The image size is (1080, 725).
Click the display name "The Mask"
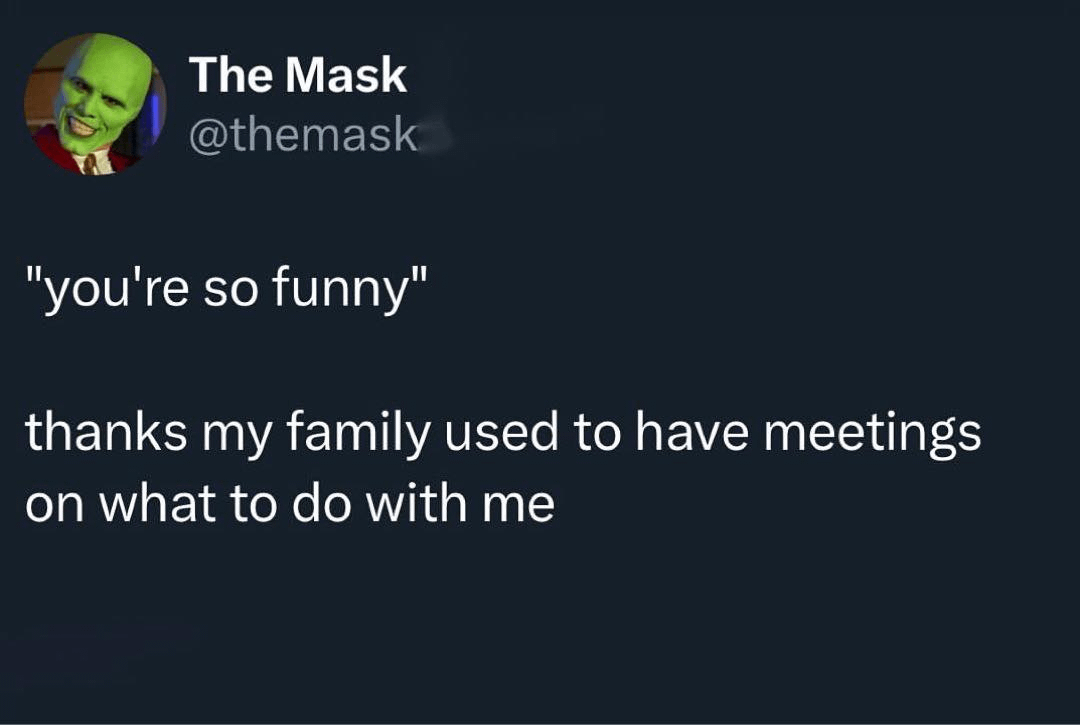click(x=298, y=74)
